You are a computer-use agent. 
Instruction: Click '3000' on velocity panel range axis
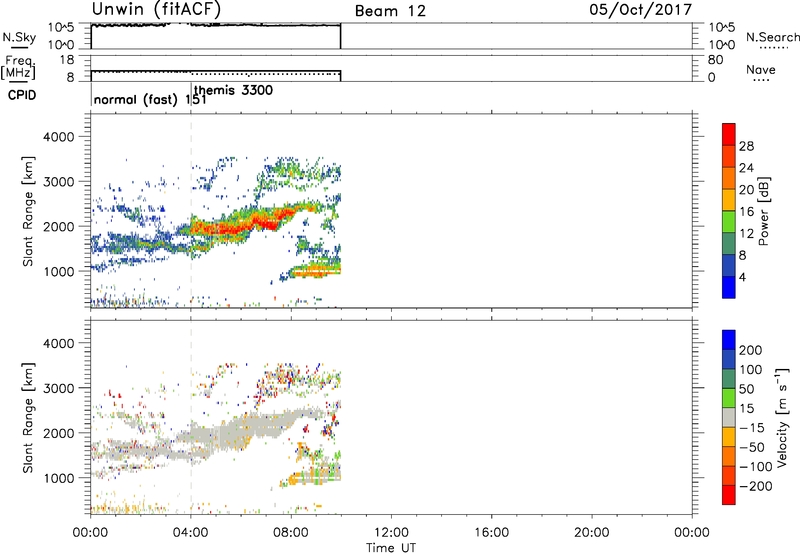pos(59,388)
